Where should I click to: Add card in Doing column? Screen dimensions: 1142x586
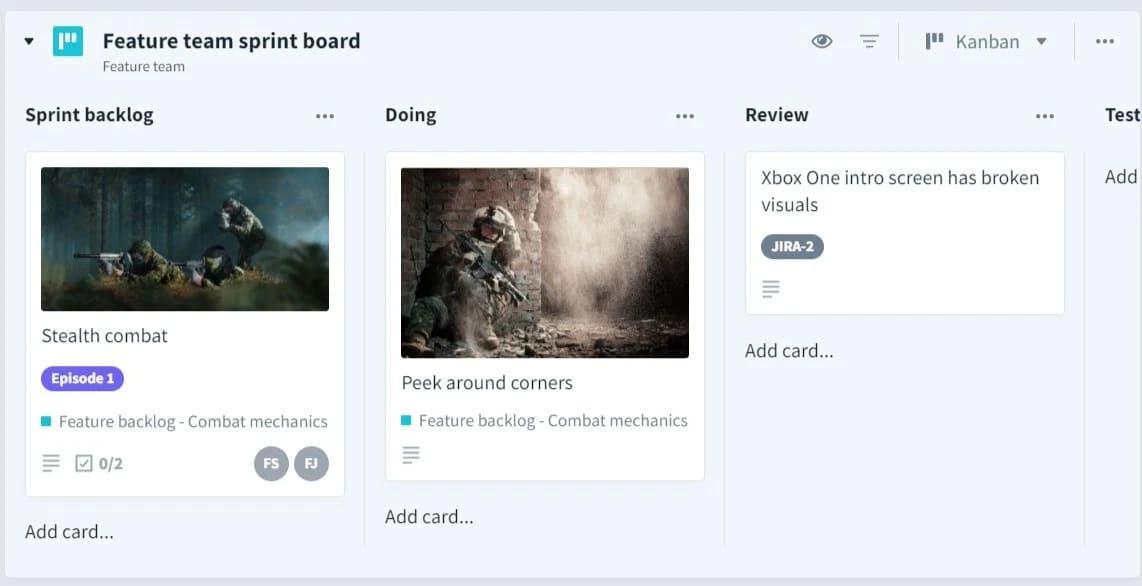pyautogui.click(x=429, y=517)
